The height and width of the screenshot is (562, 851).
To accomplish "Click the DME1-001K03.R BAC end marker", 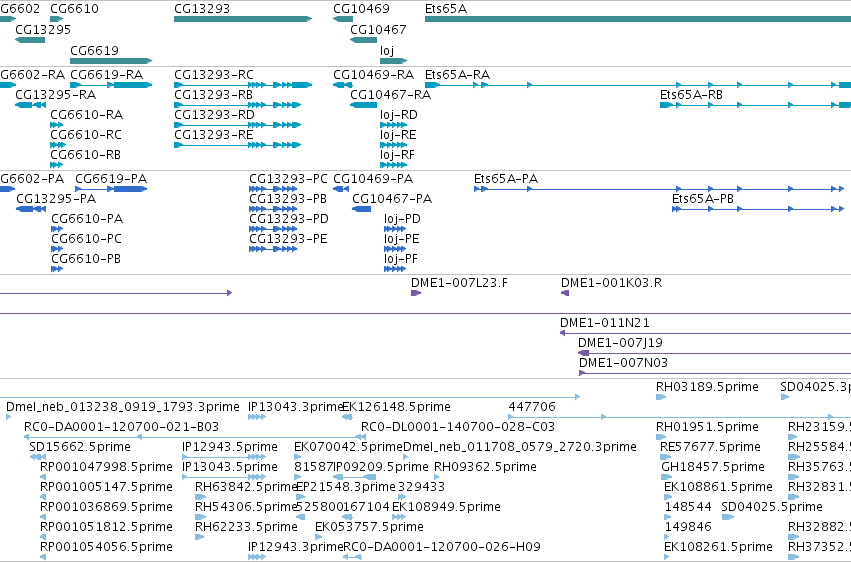I will tap(565, 293).
